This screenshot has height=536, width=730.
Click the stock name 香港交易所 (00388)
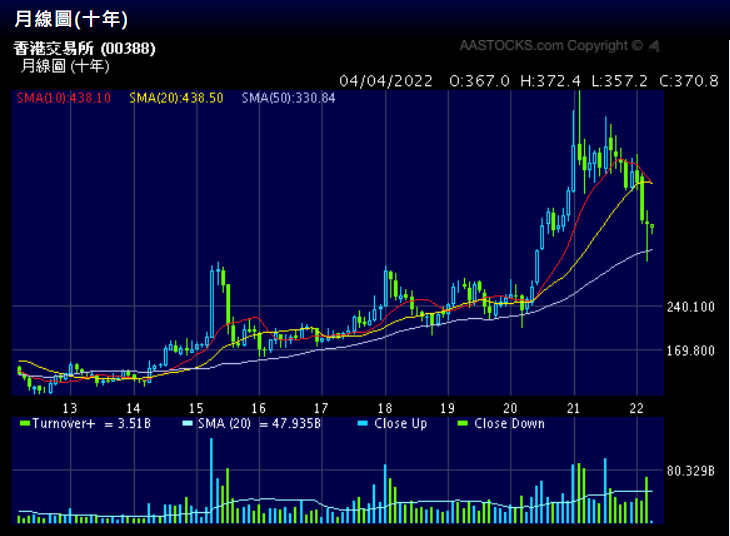(84, 48)
